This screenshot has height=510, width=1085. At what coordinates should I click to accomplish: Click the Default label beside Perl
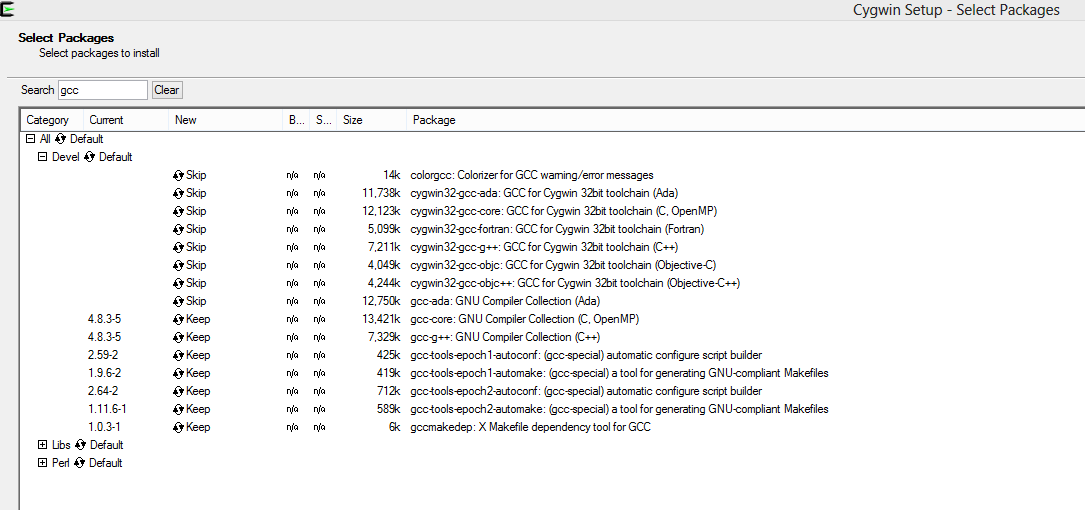pos(105,463)
